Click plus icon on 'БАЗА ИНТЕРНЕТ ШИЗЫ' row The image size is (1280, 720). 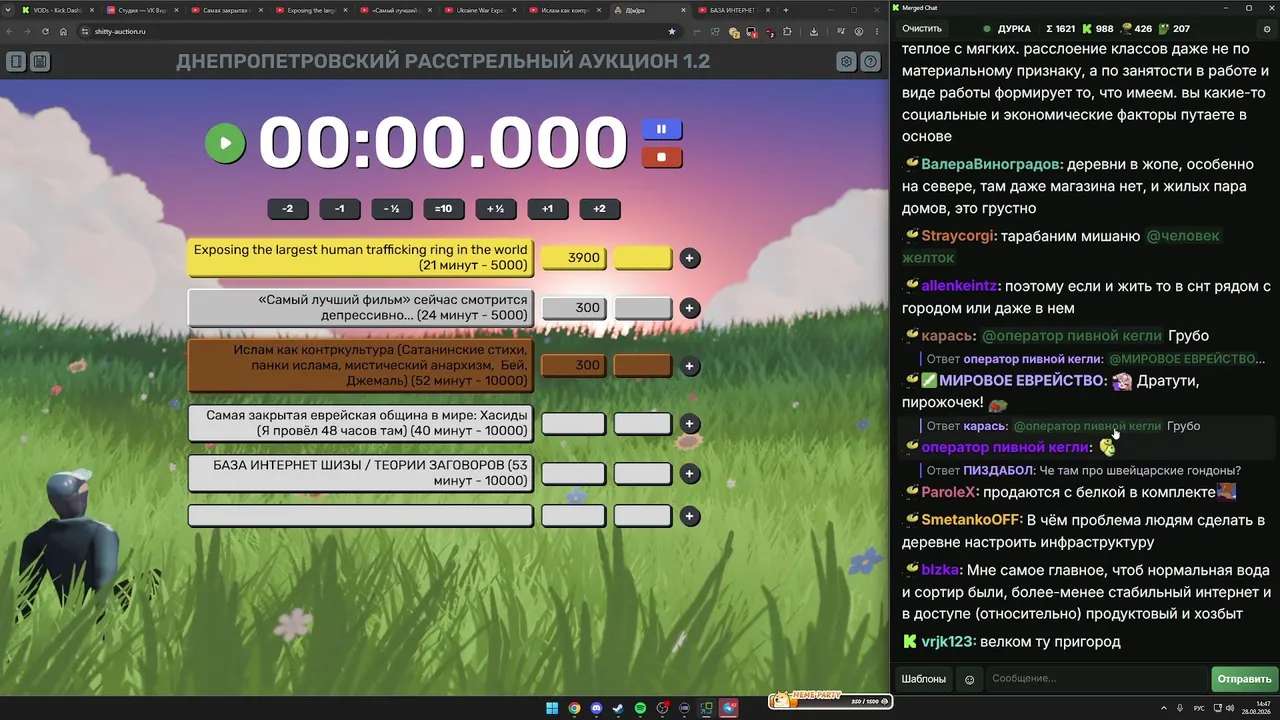pyautogui.click(x=689, y=474)
